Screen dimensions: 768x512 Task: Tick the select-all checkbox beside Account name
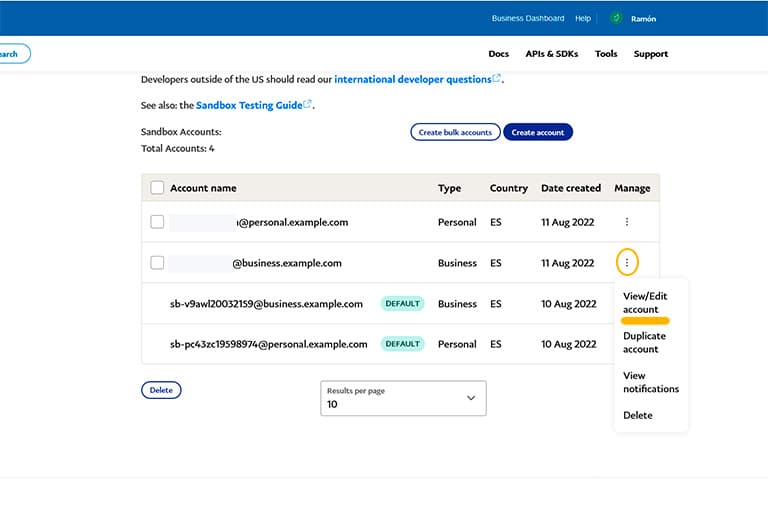click(157, 188)
